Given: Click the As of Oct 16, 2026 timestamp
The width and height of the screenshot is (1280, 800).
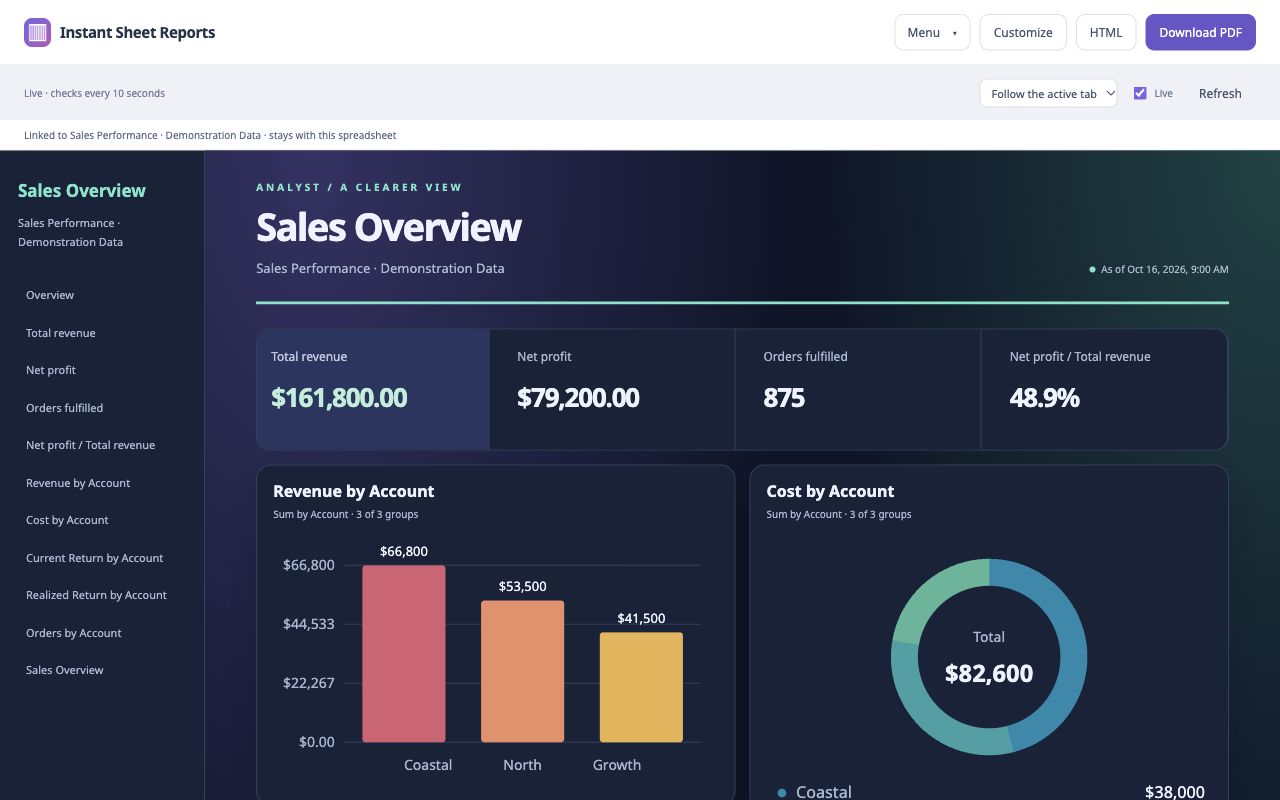Looking at the screenshot, I should tap(1164, 269).
